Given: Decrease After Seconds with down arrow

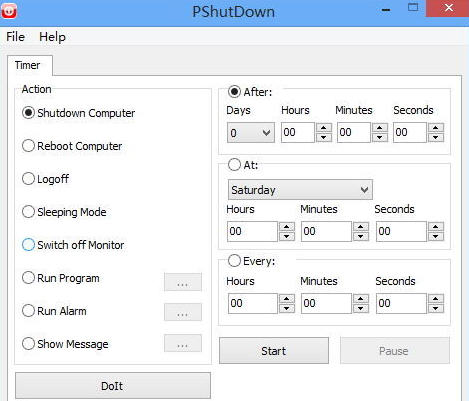Looking at the screenshot, I should (436, 137).
